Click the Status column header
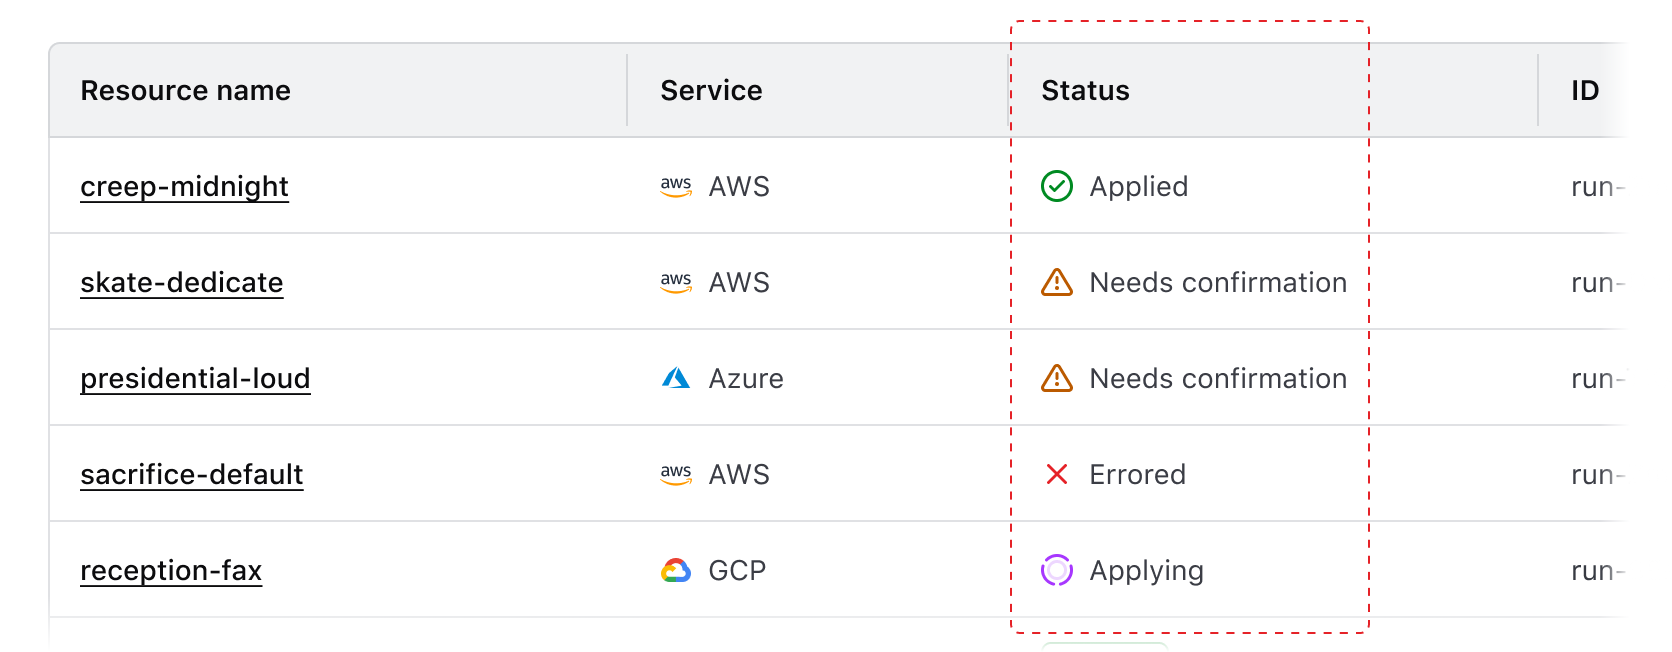 [1084, 90]
